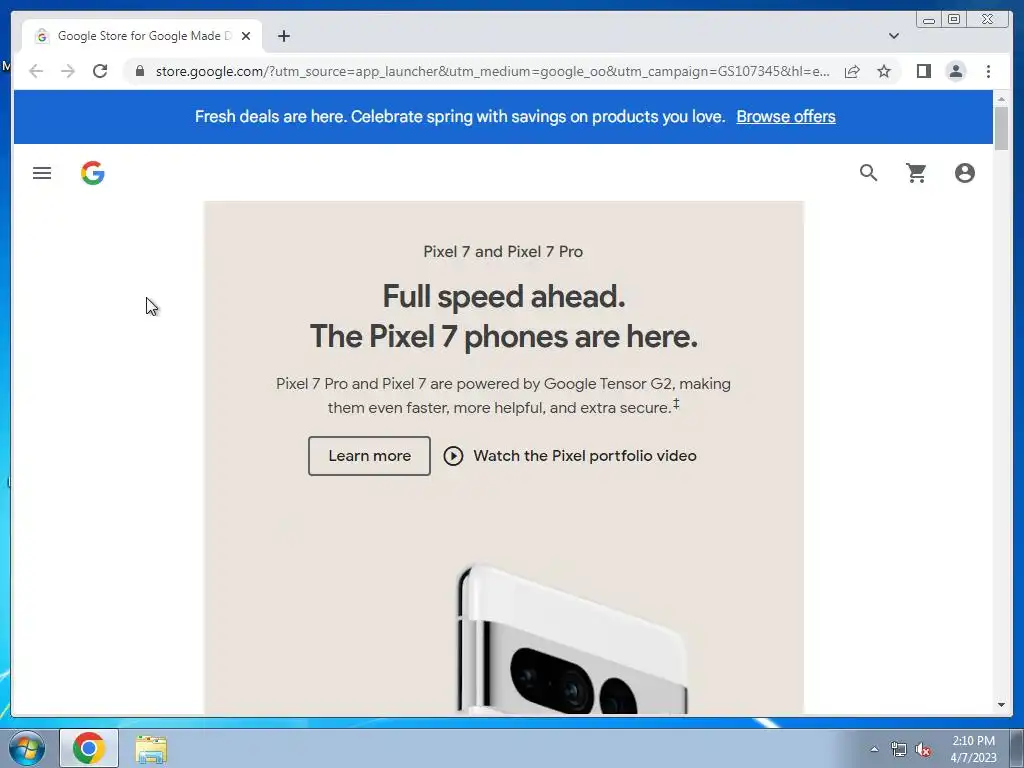Open the shopping cart
The width and height of the screenshot is (1024, 768).
pyautogui.click(x=916, y=173)
